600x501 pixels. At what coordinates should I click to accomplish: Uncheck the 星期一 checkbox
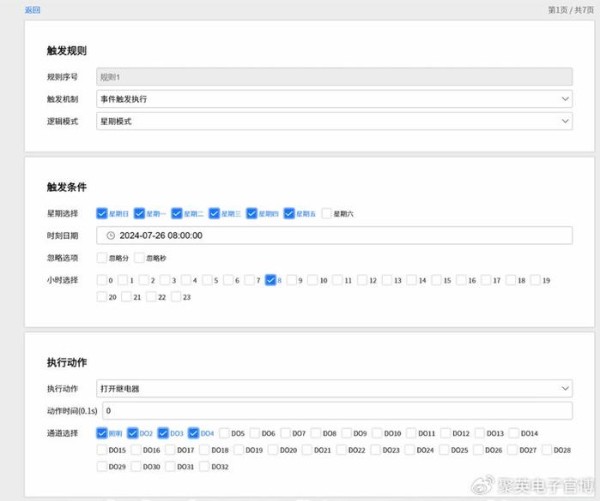139,213
